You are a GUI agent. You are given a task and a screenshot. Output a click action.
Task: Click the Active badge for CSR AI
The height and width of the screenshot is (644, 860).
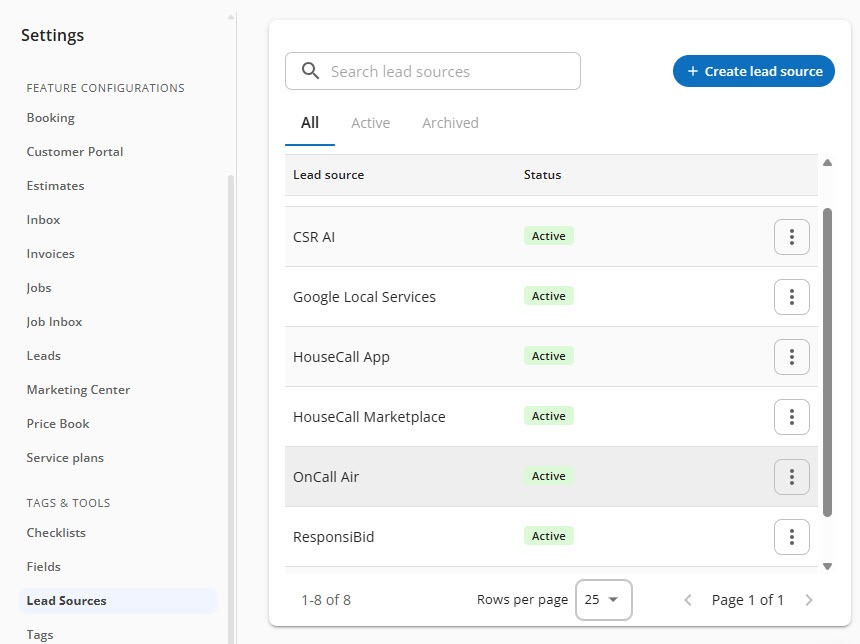click(548, 236)
